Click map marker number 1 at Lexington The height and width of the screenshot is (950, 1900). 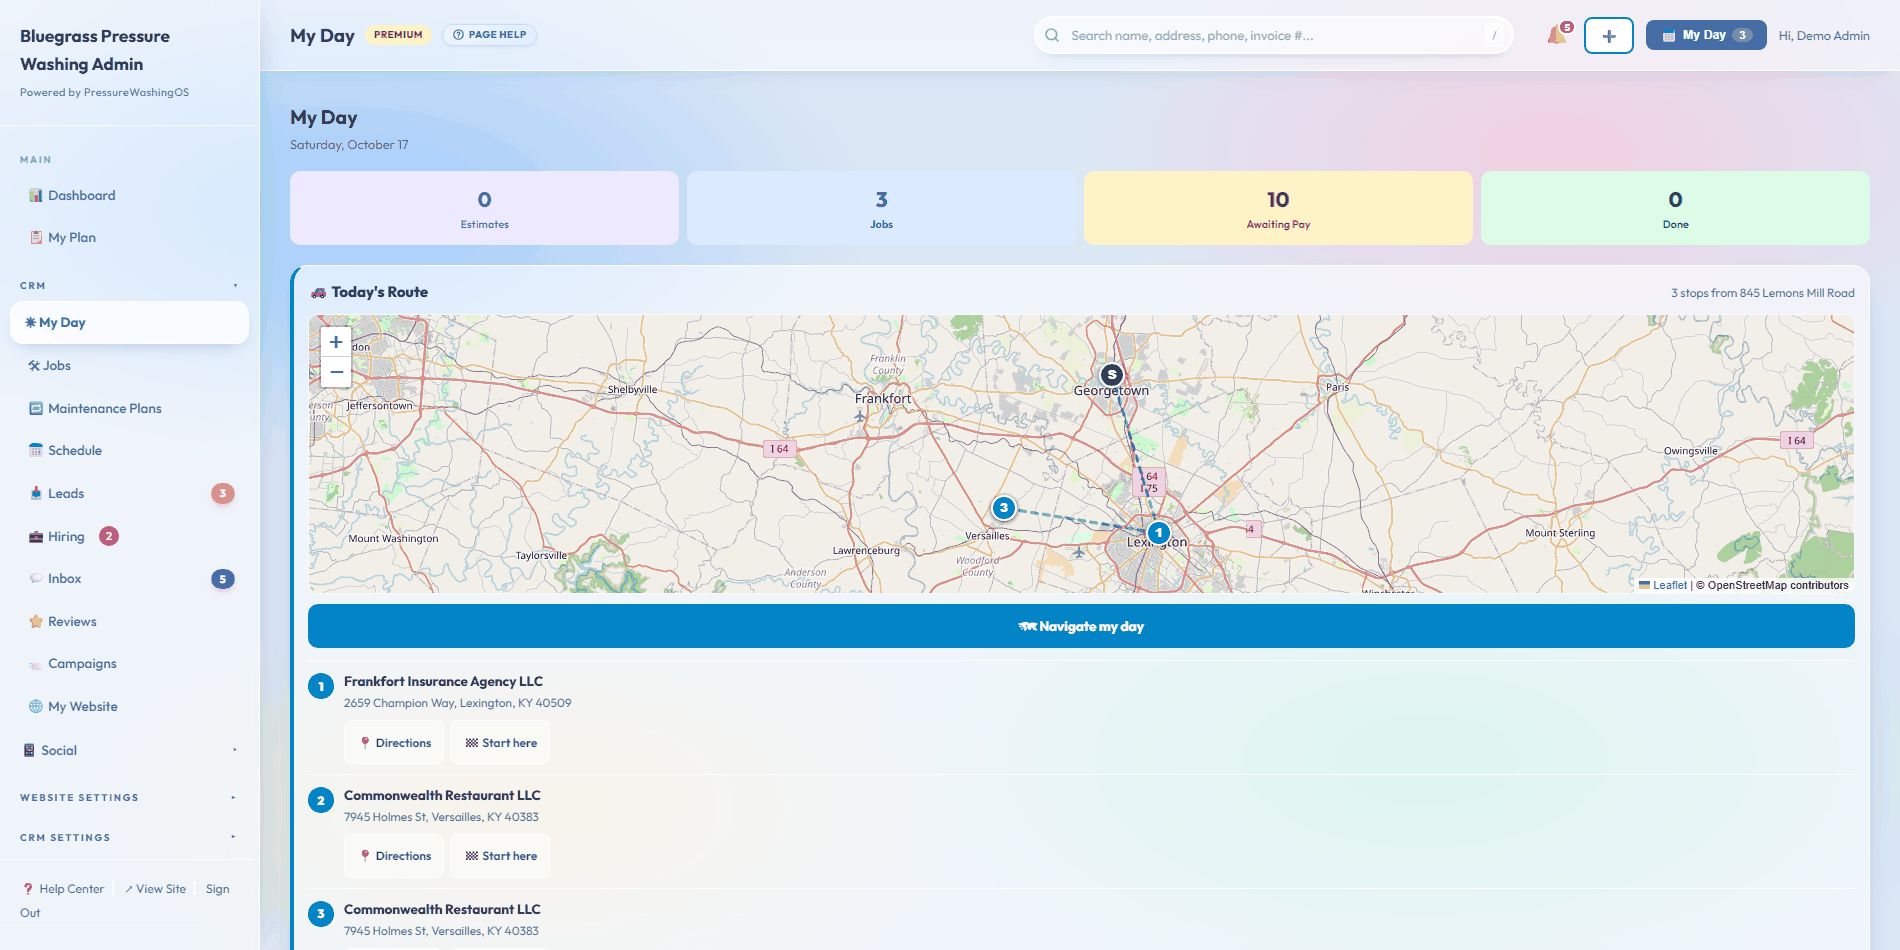coord(1158,533)
